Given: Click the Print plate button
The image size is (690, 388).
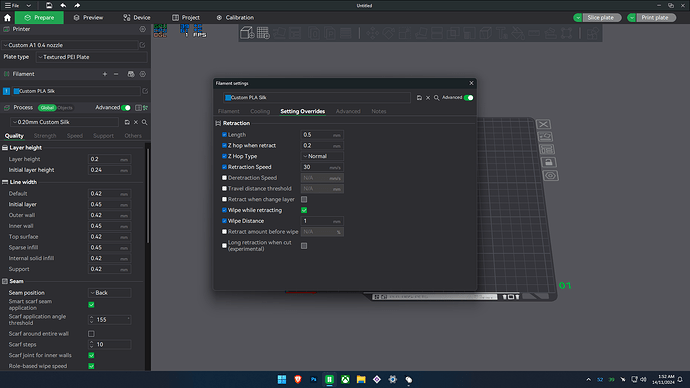Looking at the screenshot, I should [x=655, y=18].
